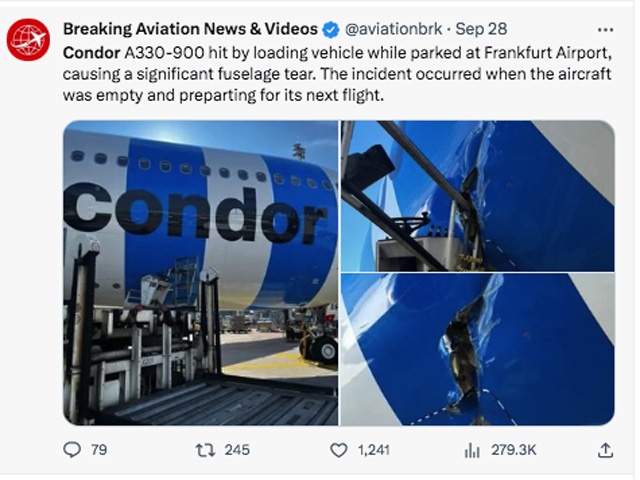View the top-right fuselage tear photo
This screenshot has width=640, height=480.
click(477, 194)
